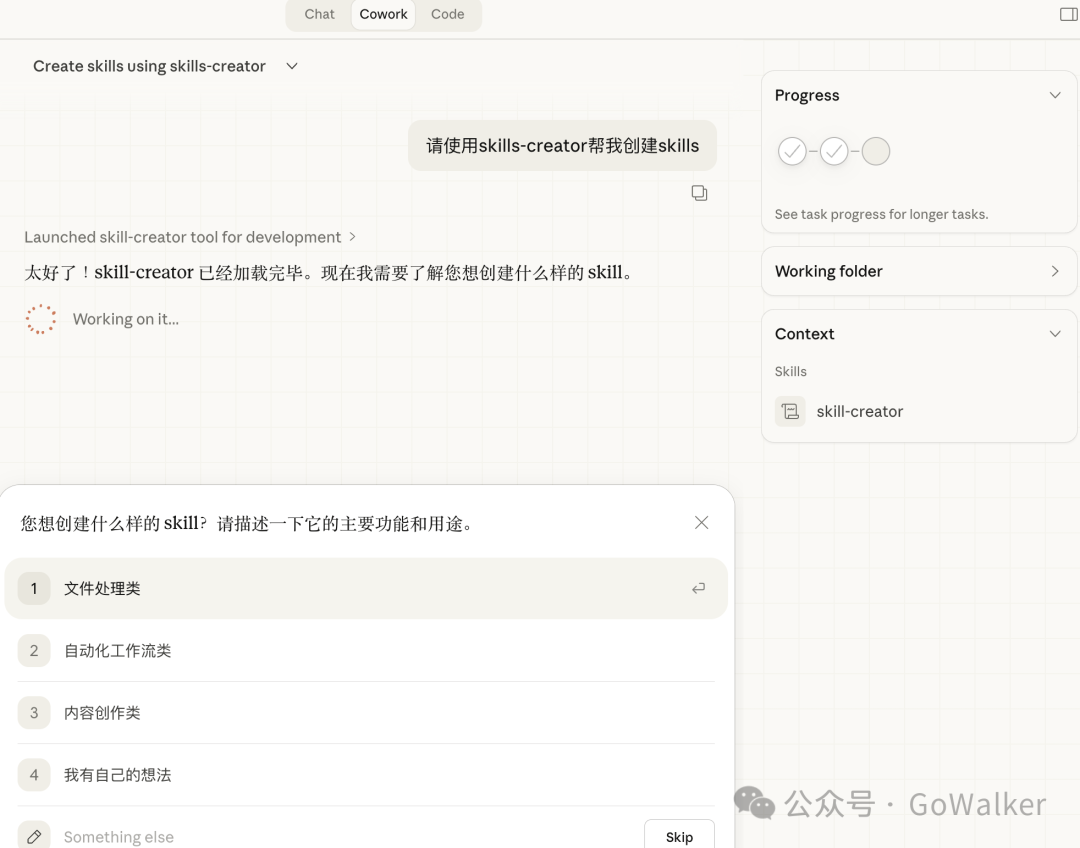Click the "Working on it..." status text
The image size is (1080, 848).
125,319
